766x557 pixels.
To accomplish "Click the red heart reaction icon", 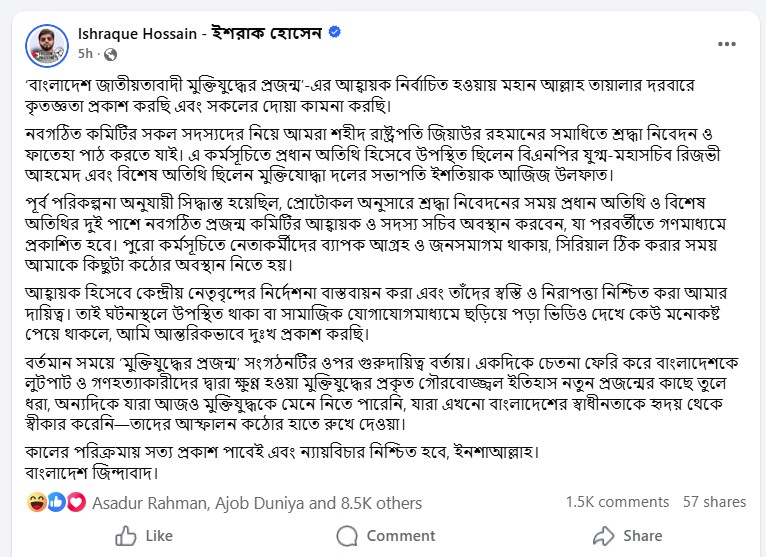I will tap(75, 502).
